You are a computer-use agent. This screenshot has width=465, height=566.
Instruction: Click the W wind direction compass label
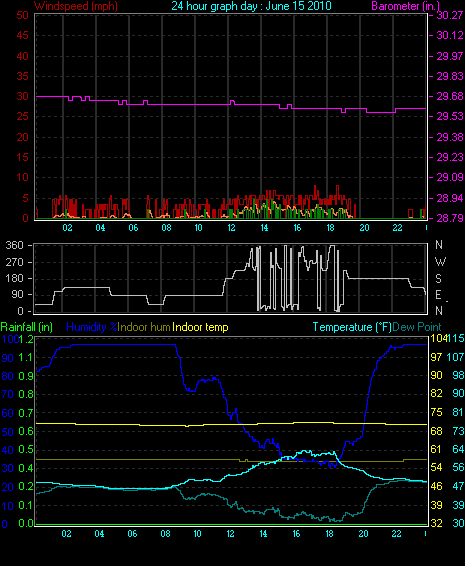click(x=440, y=261)
